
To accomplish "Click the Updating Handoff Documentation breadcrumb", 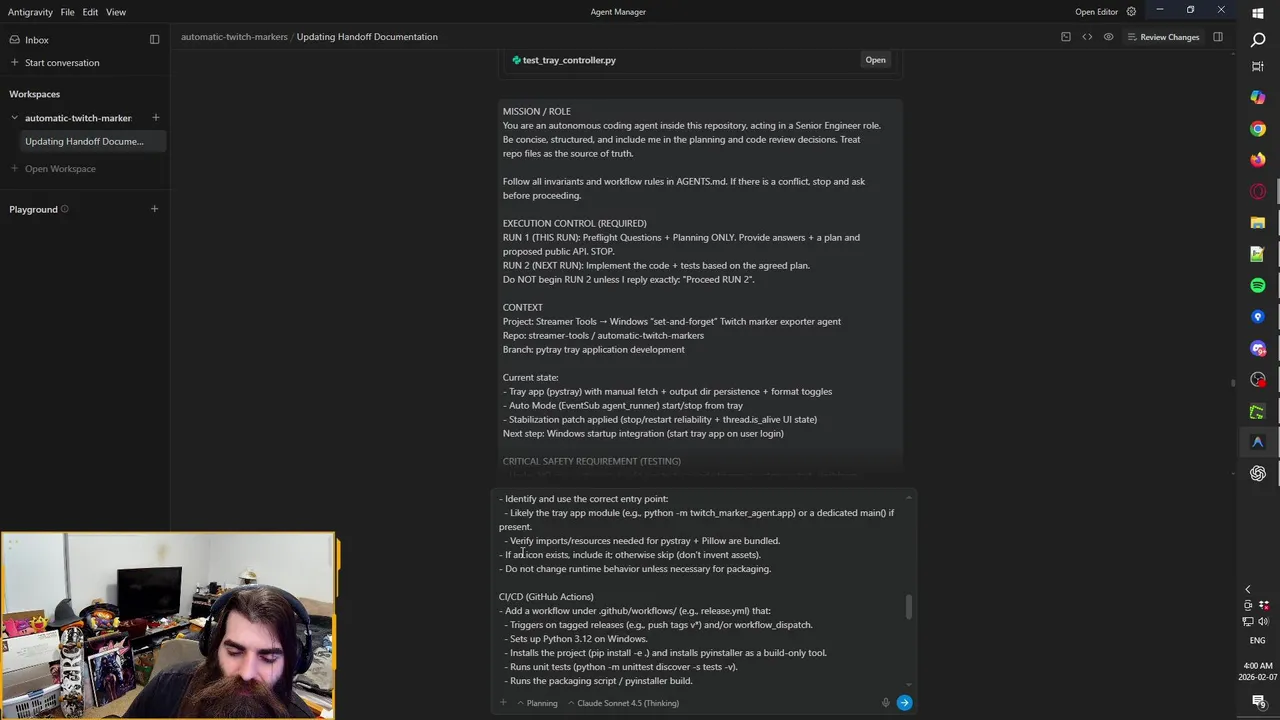I will pos(367,37).
